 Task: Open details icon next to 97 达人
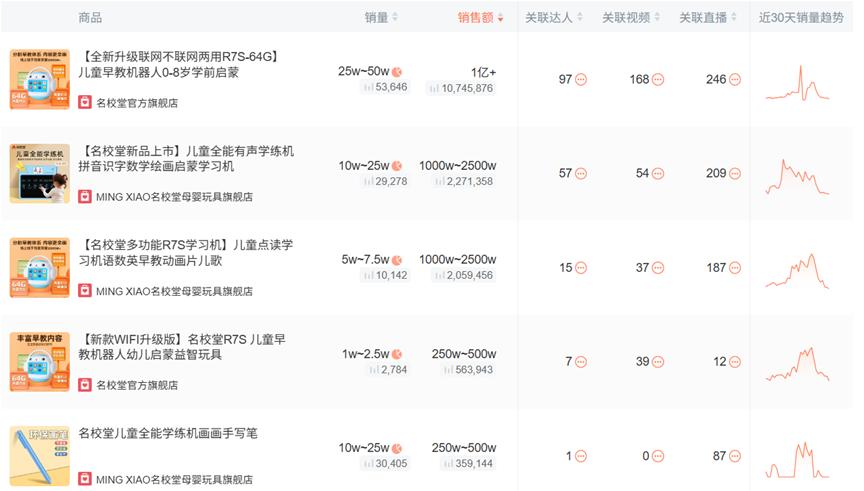click(x=581, y=80)
